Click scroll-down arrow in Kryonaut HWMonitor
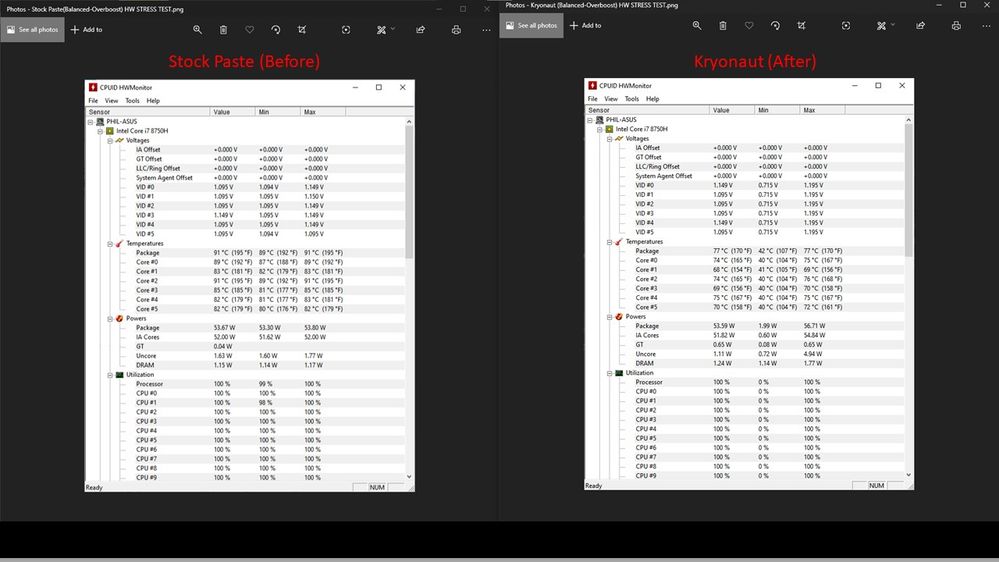This screenshot has height=562, width=999. click(909, 475)
